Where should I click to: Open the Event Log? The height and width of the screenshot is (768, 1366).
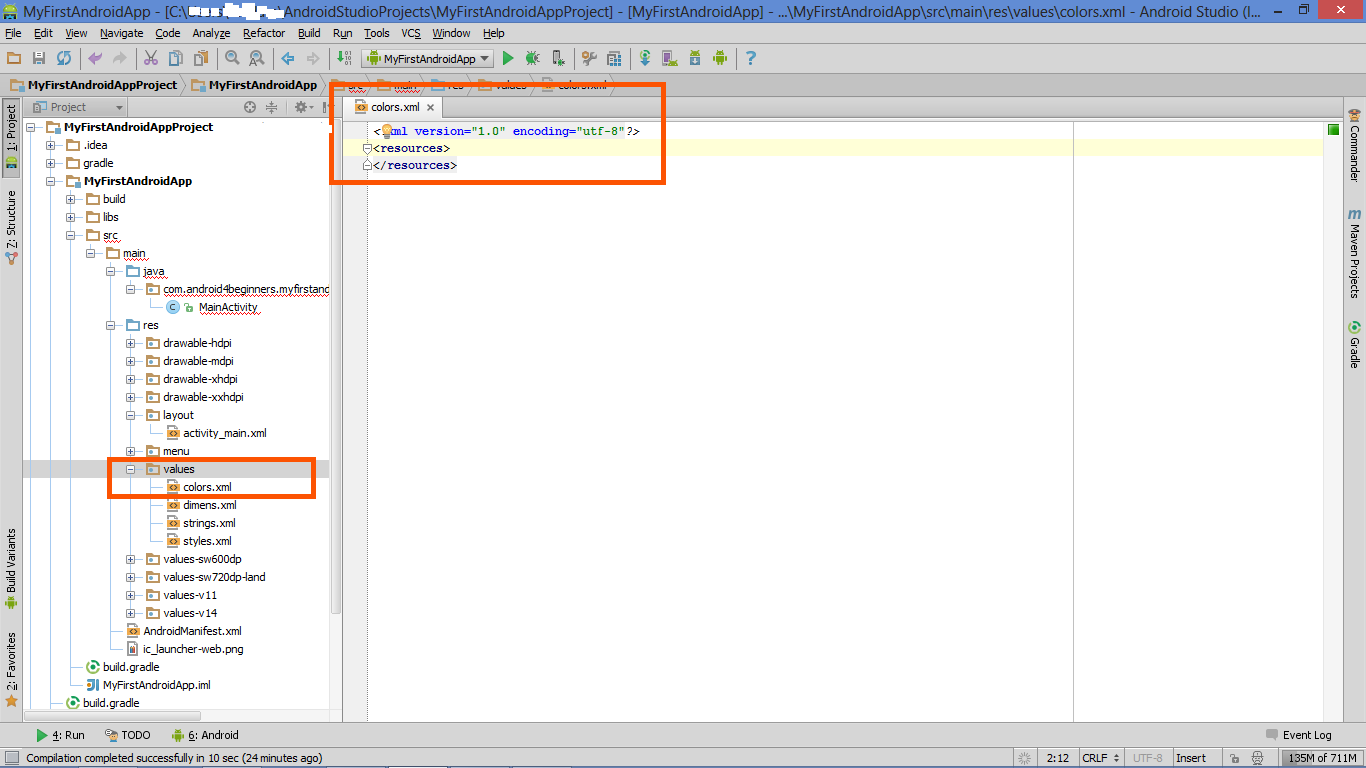pyautogui.click(x=1298, y=735)
